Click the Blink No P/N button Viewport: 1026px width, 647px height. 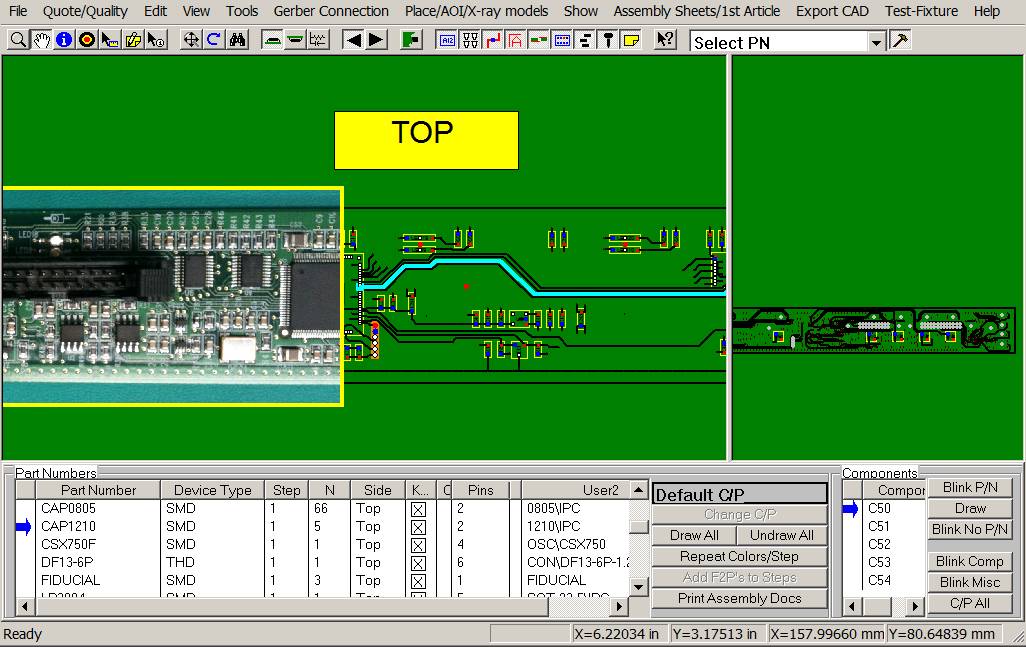[970, 529]
